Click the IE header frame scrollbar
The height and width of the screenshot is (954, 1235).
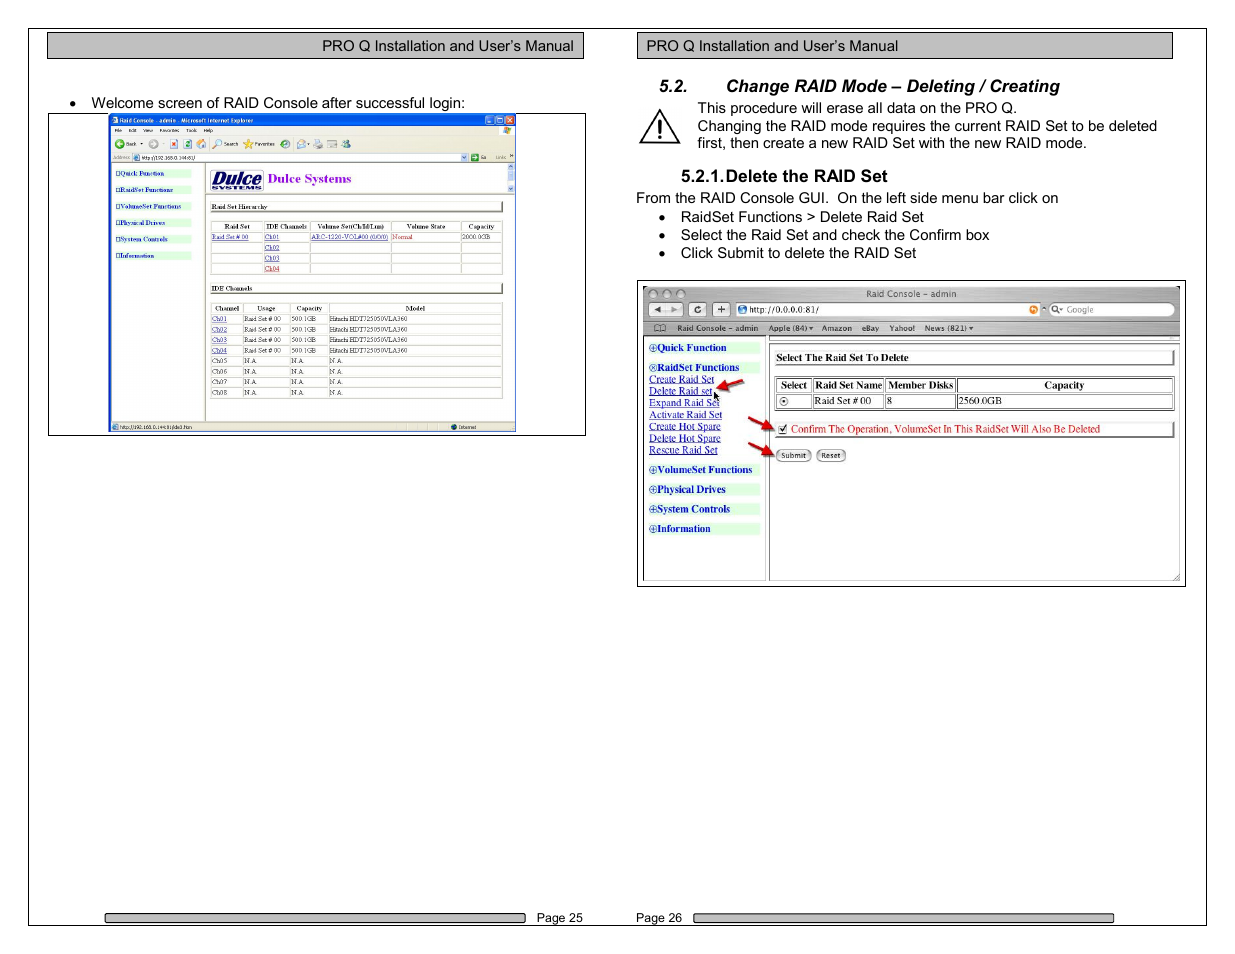511,179
